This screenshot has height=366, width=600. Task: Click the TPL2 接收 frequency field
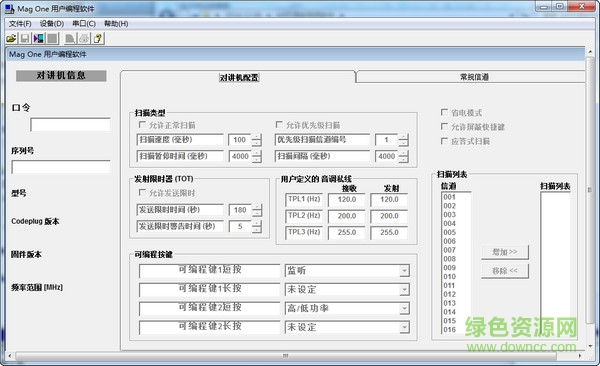(x=347, y=216)
